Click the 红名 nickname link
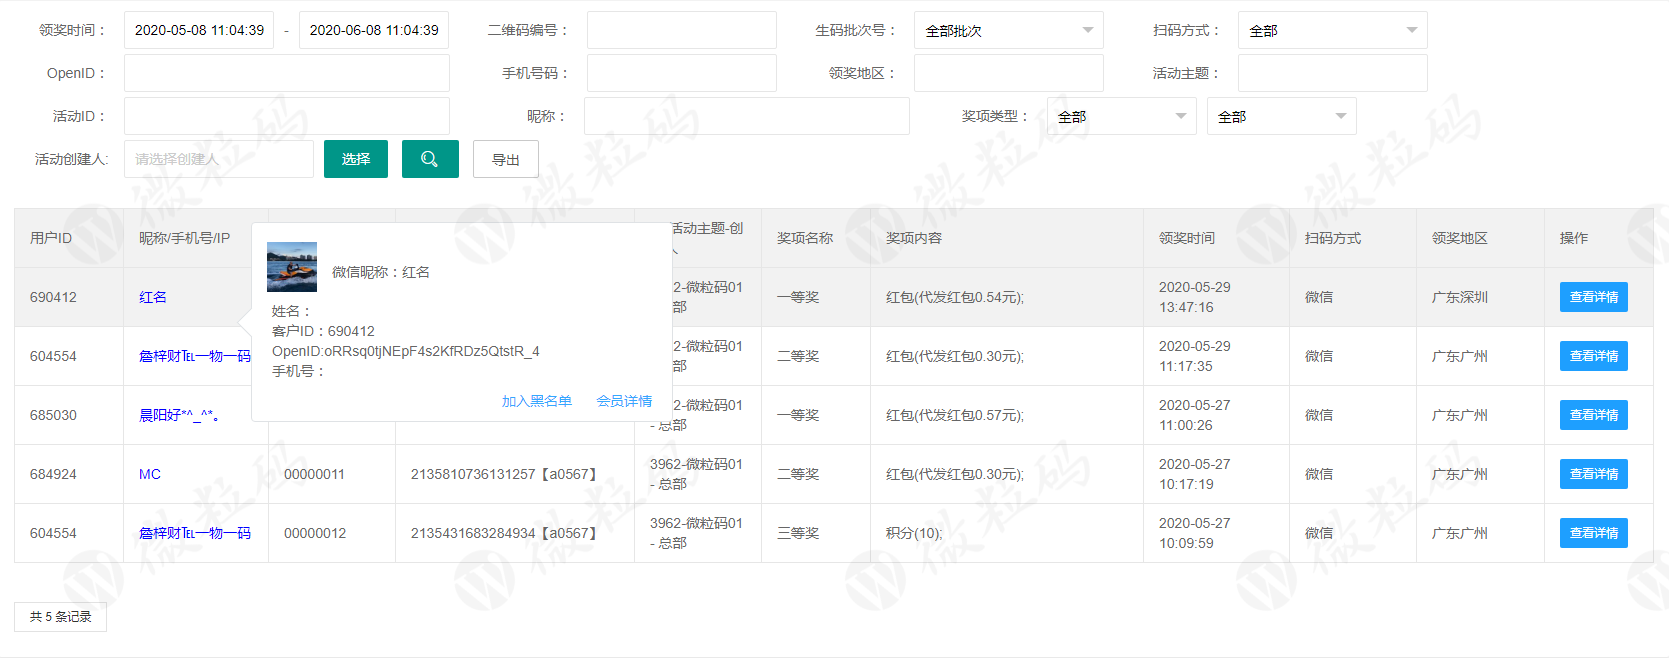 coord(153,297)
